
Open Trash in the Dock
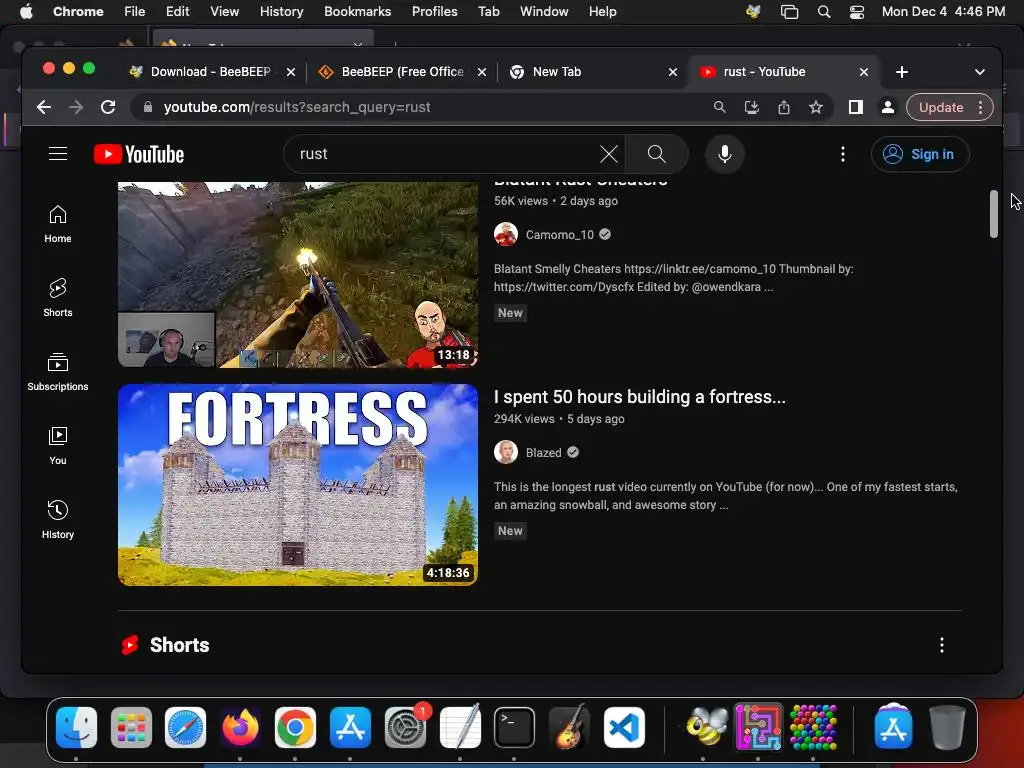(948, 727)
